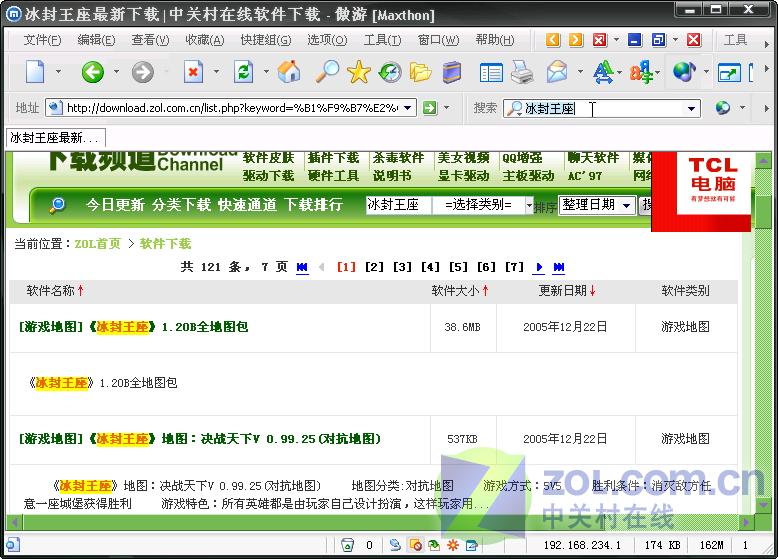Expand the dropdown next to Go button

[x=447, y=107]
